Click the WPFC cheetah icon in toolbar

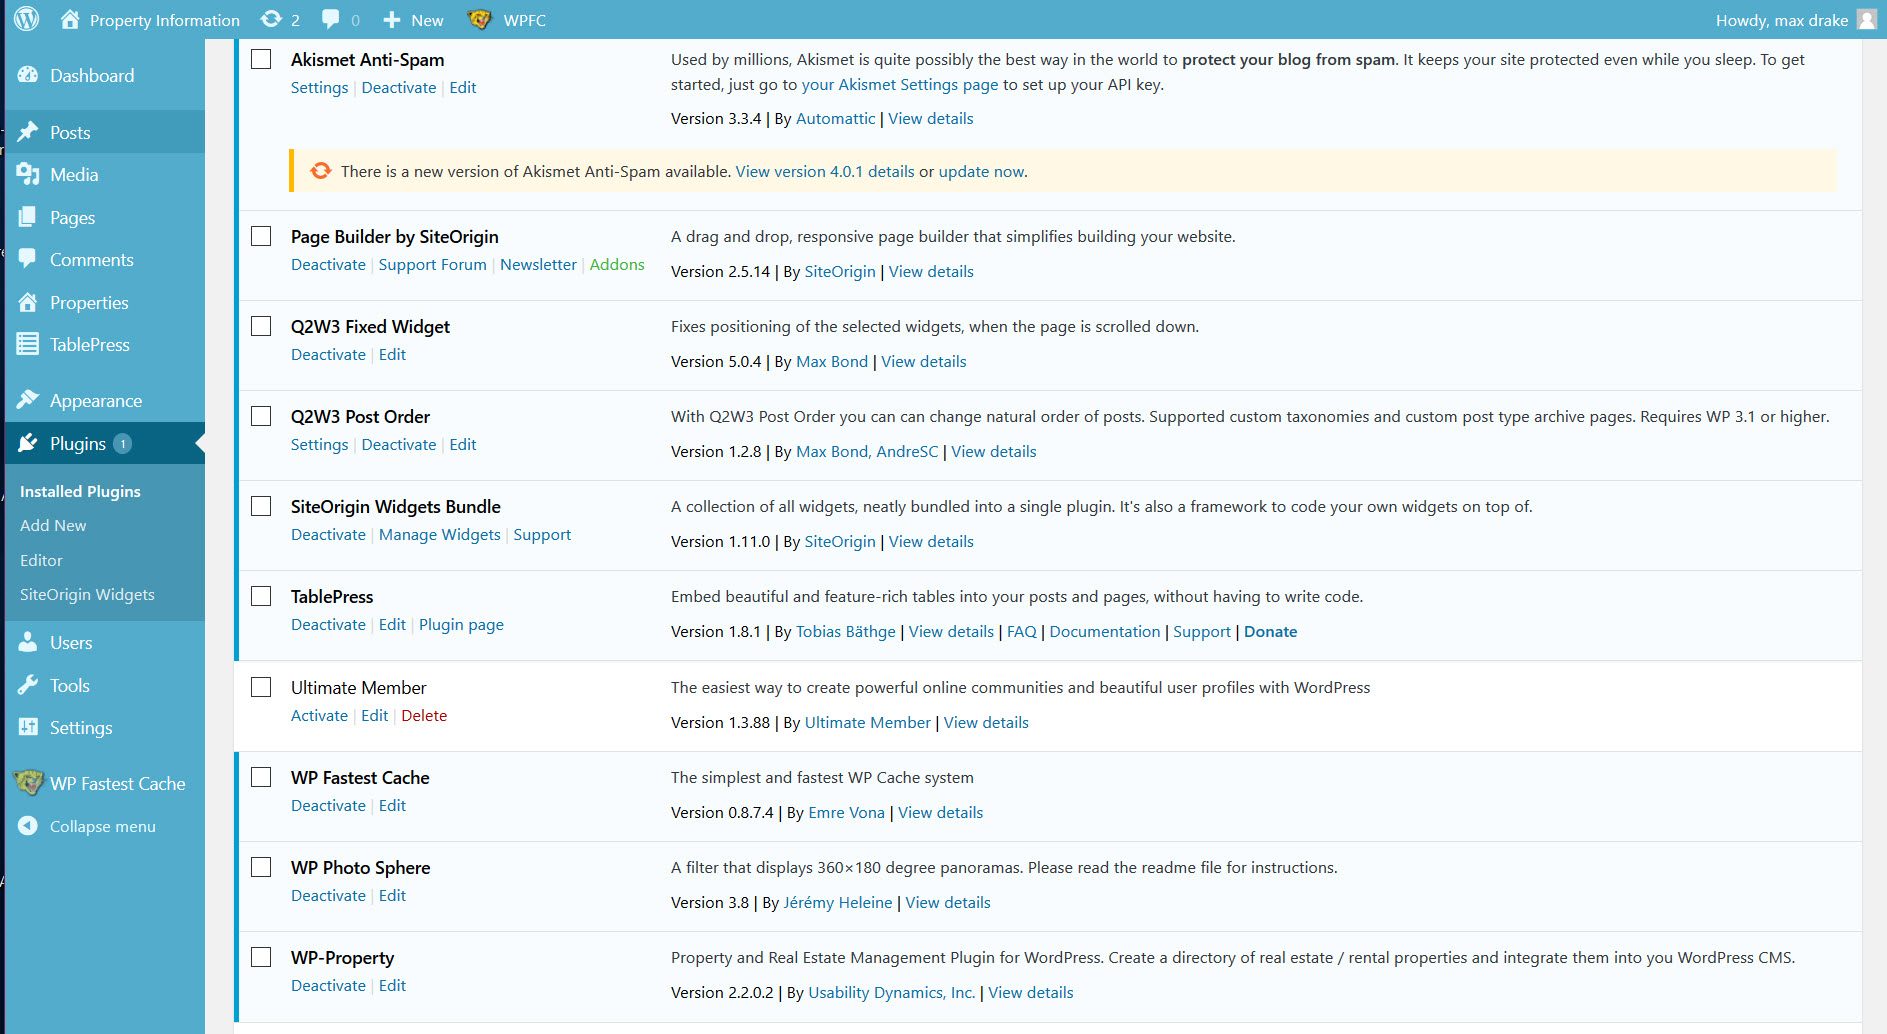(480, 19)
